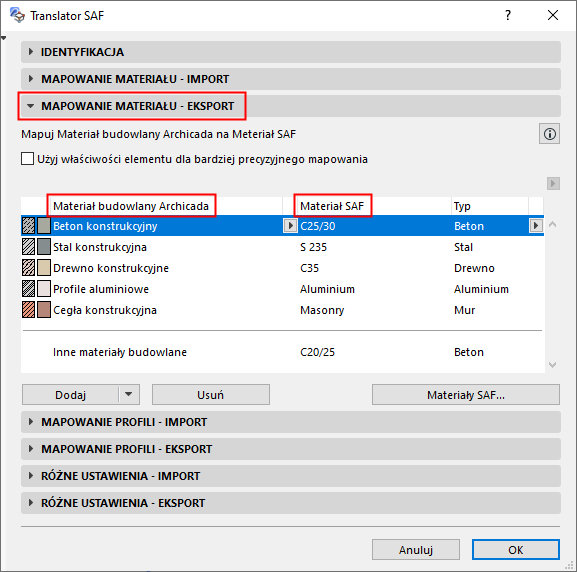Select the Profile aluminiowe row
Image resolution: width=577 pixels, height=572 pixels.
(x=282, y=289)
